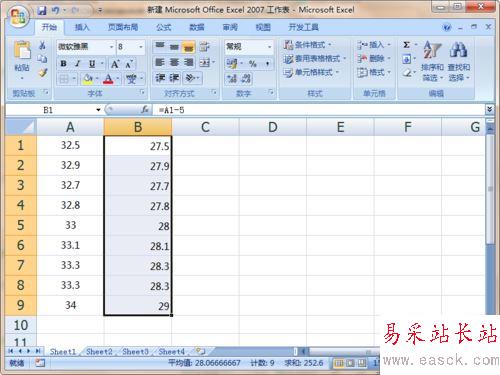Apply comma style
Viewport: 500px width, 375px height.
(267, 63)
